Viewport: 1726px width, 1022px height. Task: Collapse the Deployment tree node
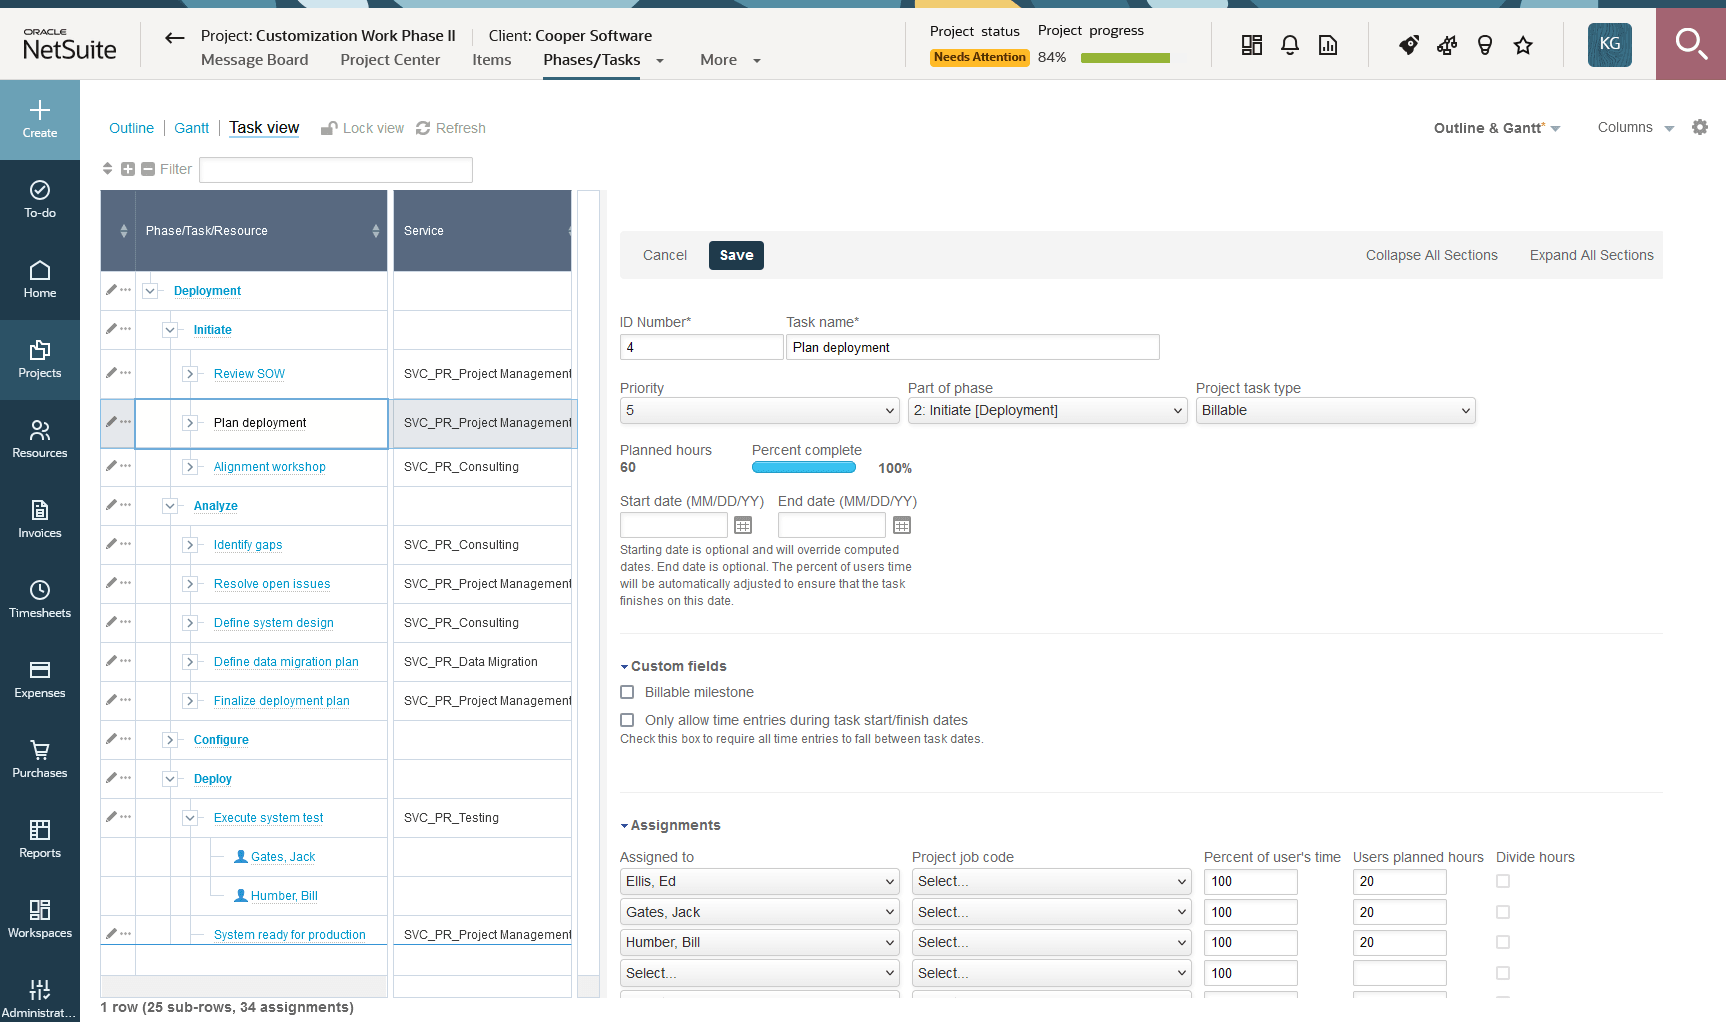tap(150, 291)
